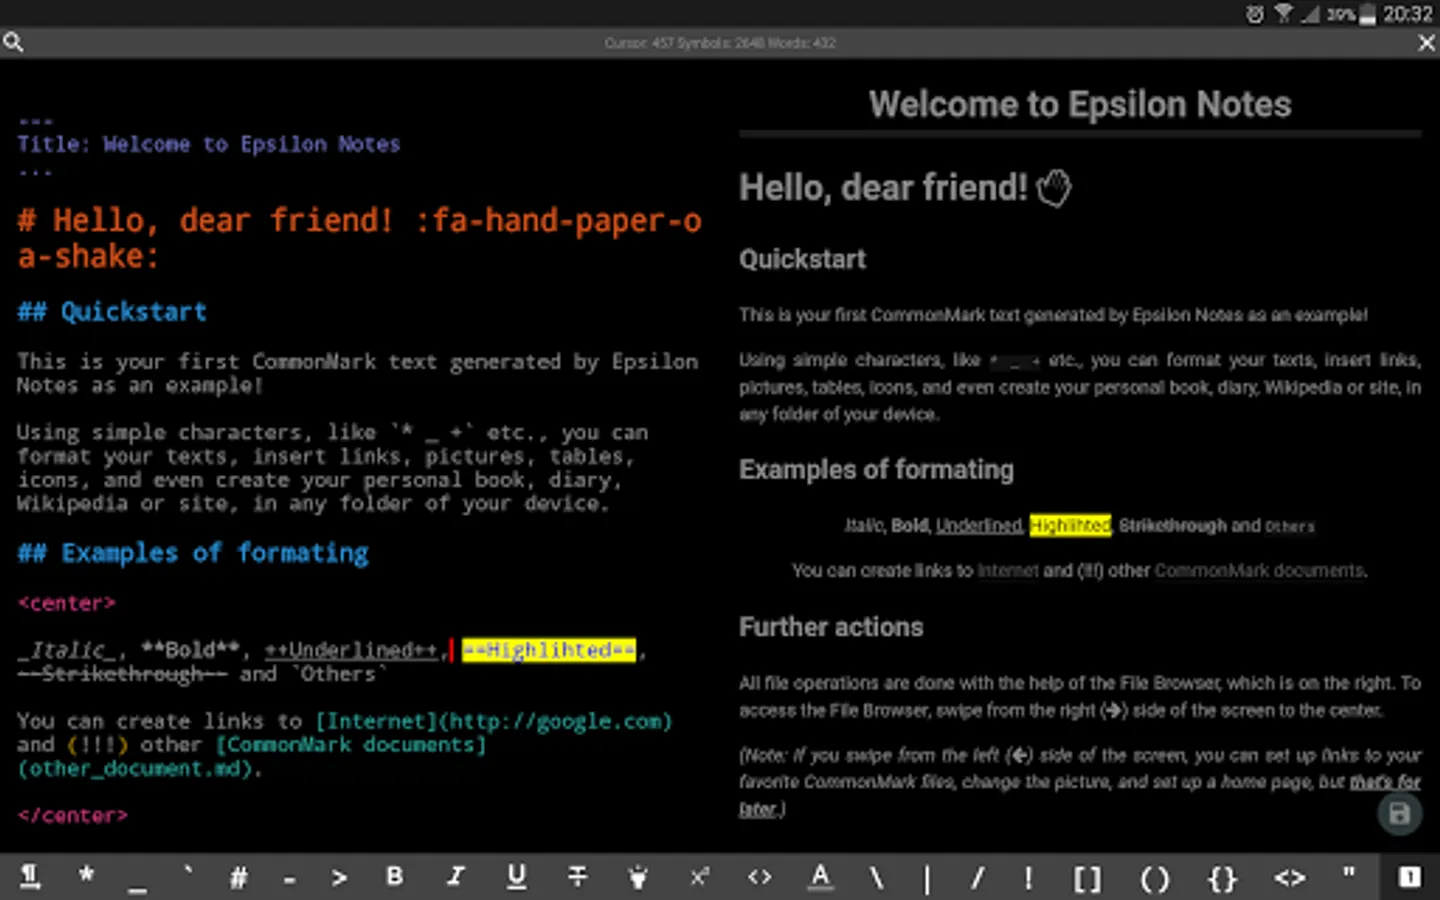Tap the closing </center> tag in the editor

pos(72,816)
